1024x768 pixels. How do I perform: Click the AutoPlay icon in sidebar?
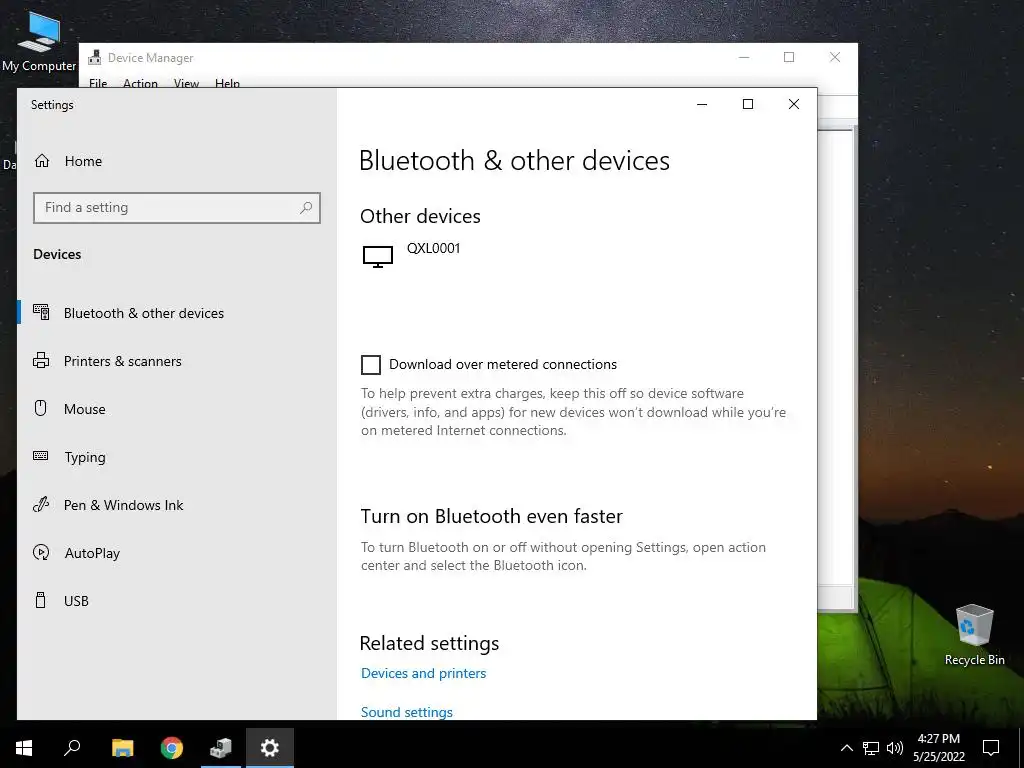pyautogui.click(x=41, y=552)
